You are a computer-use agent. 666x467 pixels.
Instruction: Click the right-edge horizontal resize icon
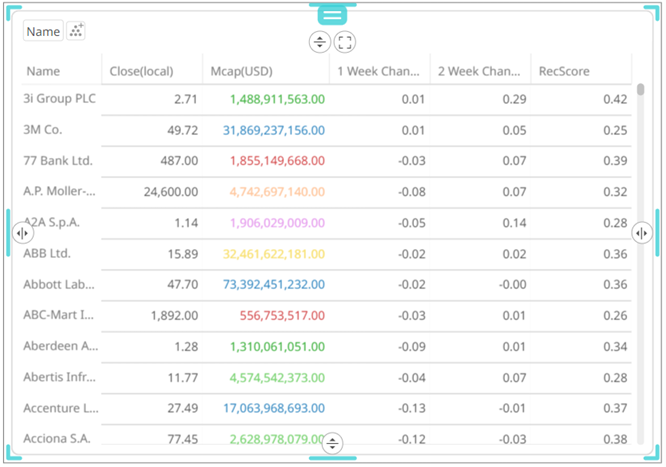pyautogui.click(x=642, y=233)
